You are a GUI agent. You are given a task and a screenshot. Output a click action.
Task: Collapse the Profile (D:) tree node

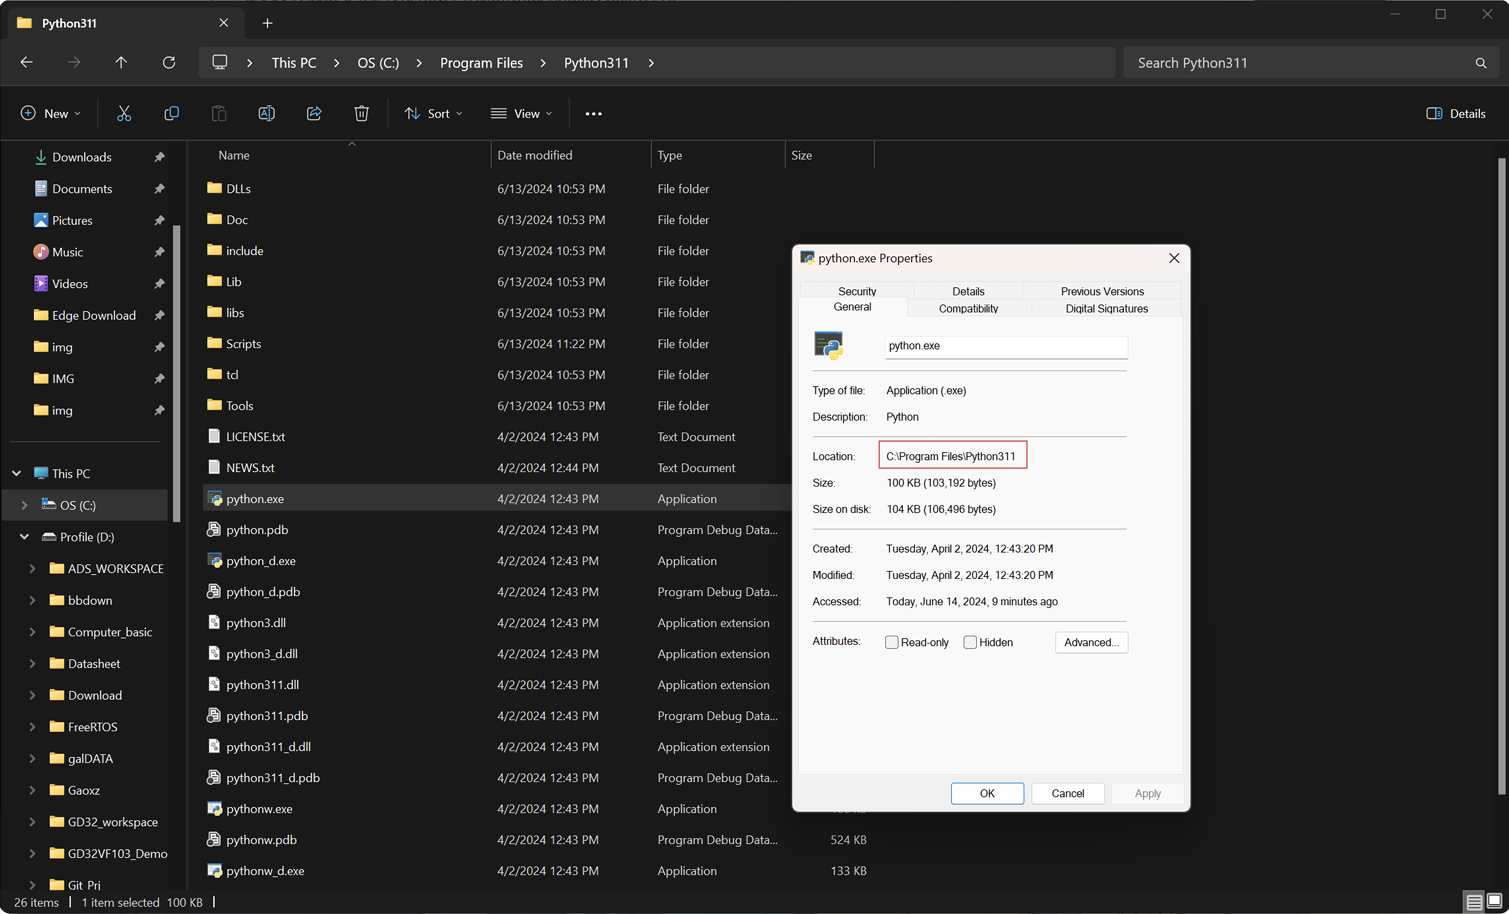24,537
